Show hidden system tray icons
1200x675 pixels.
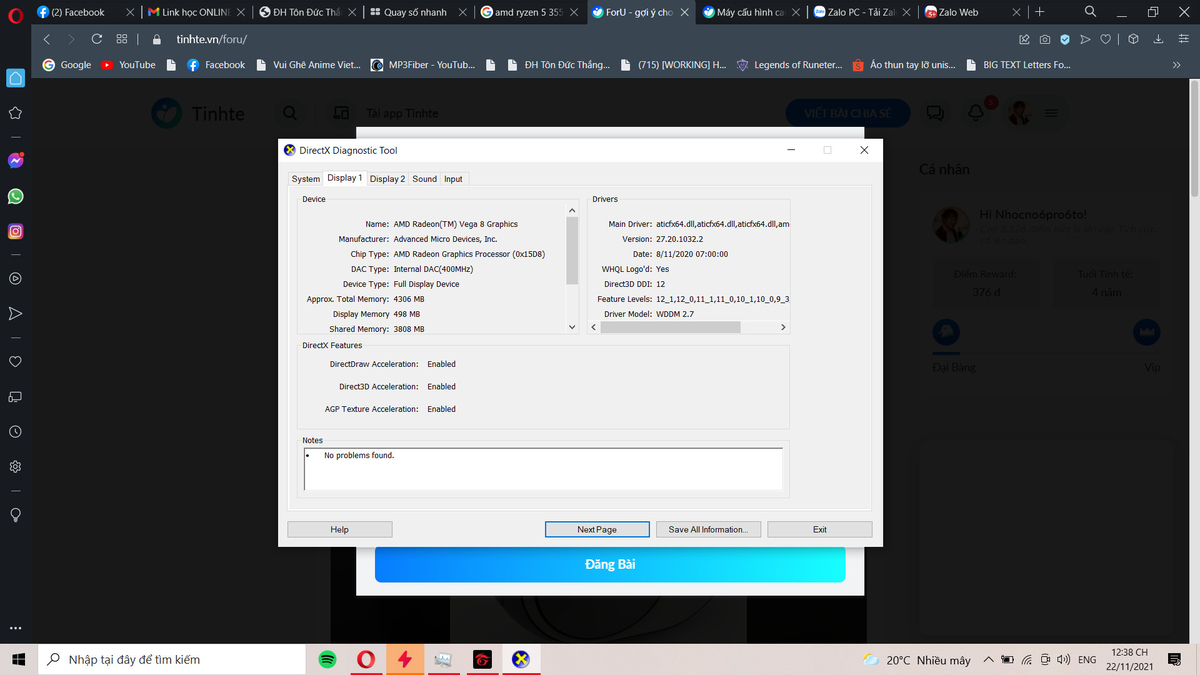pos(989,660)
